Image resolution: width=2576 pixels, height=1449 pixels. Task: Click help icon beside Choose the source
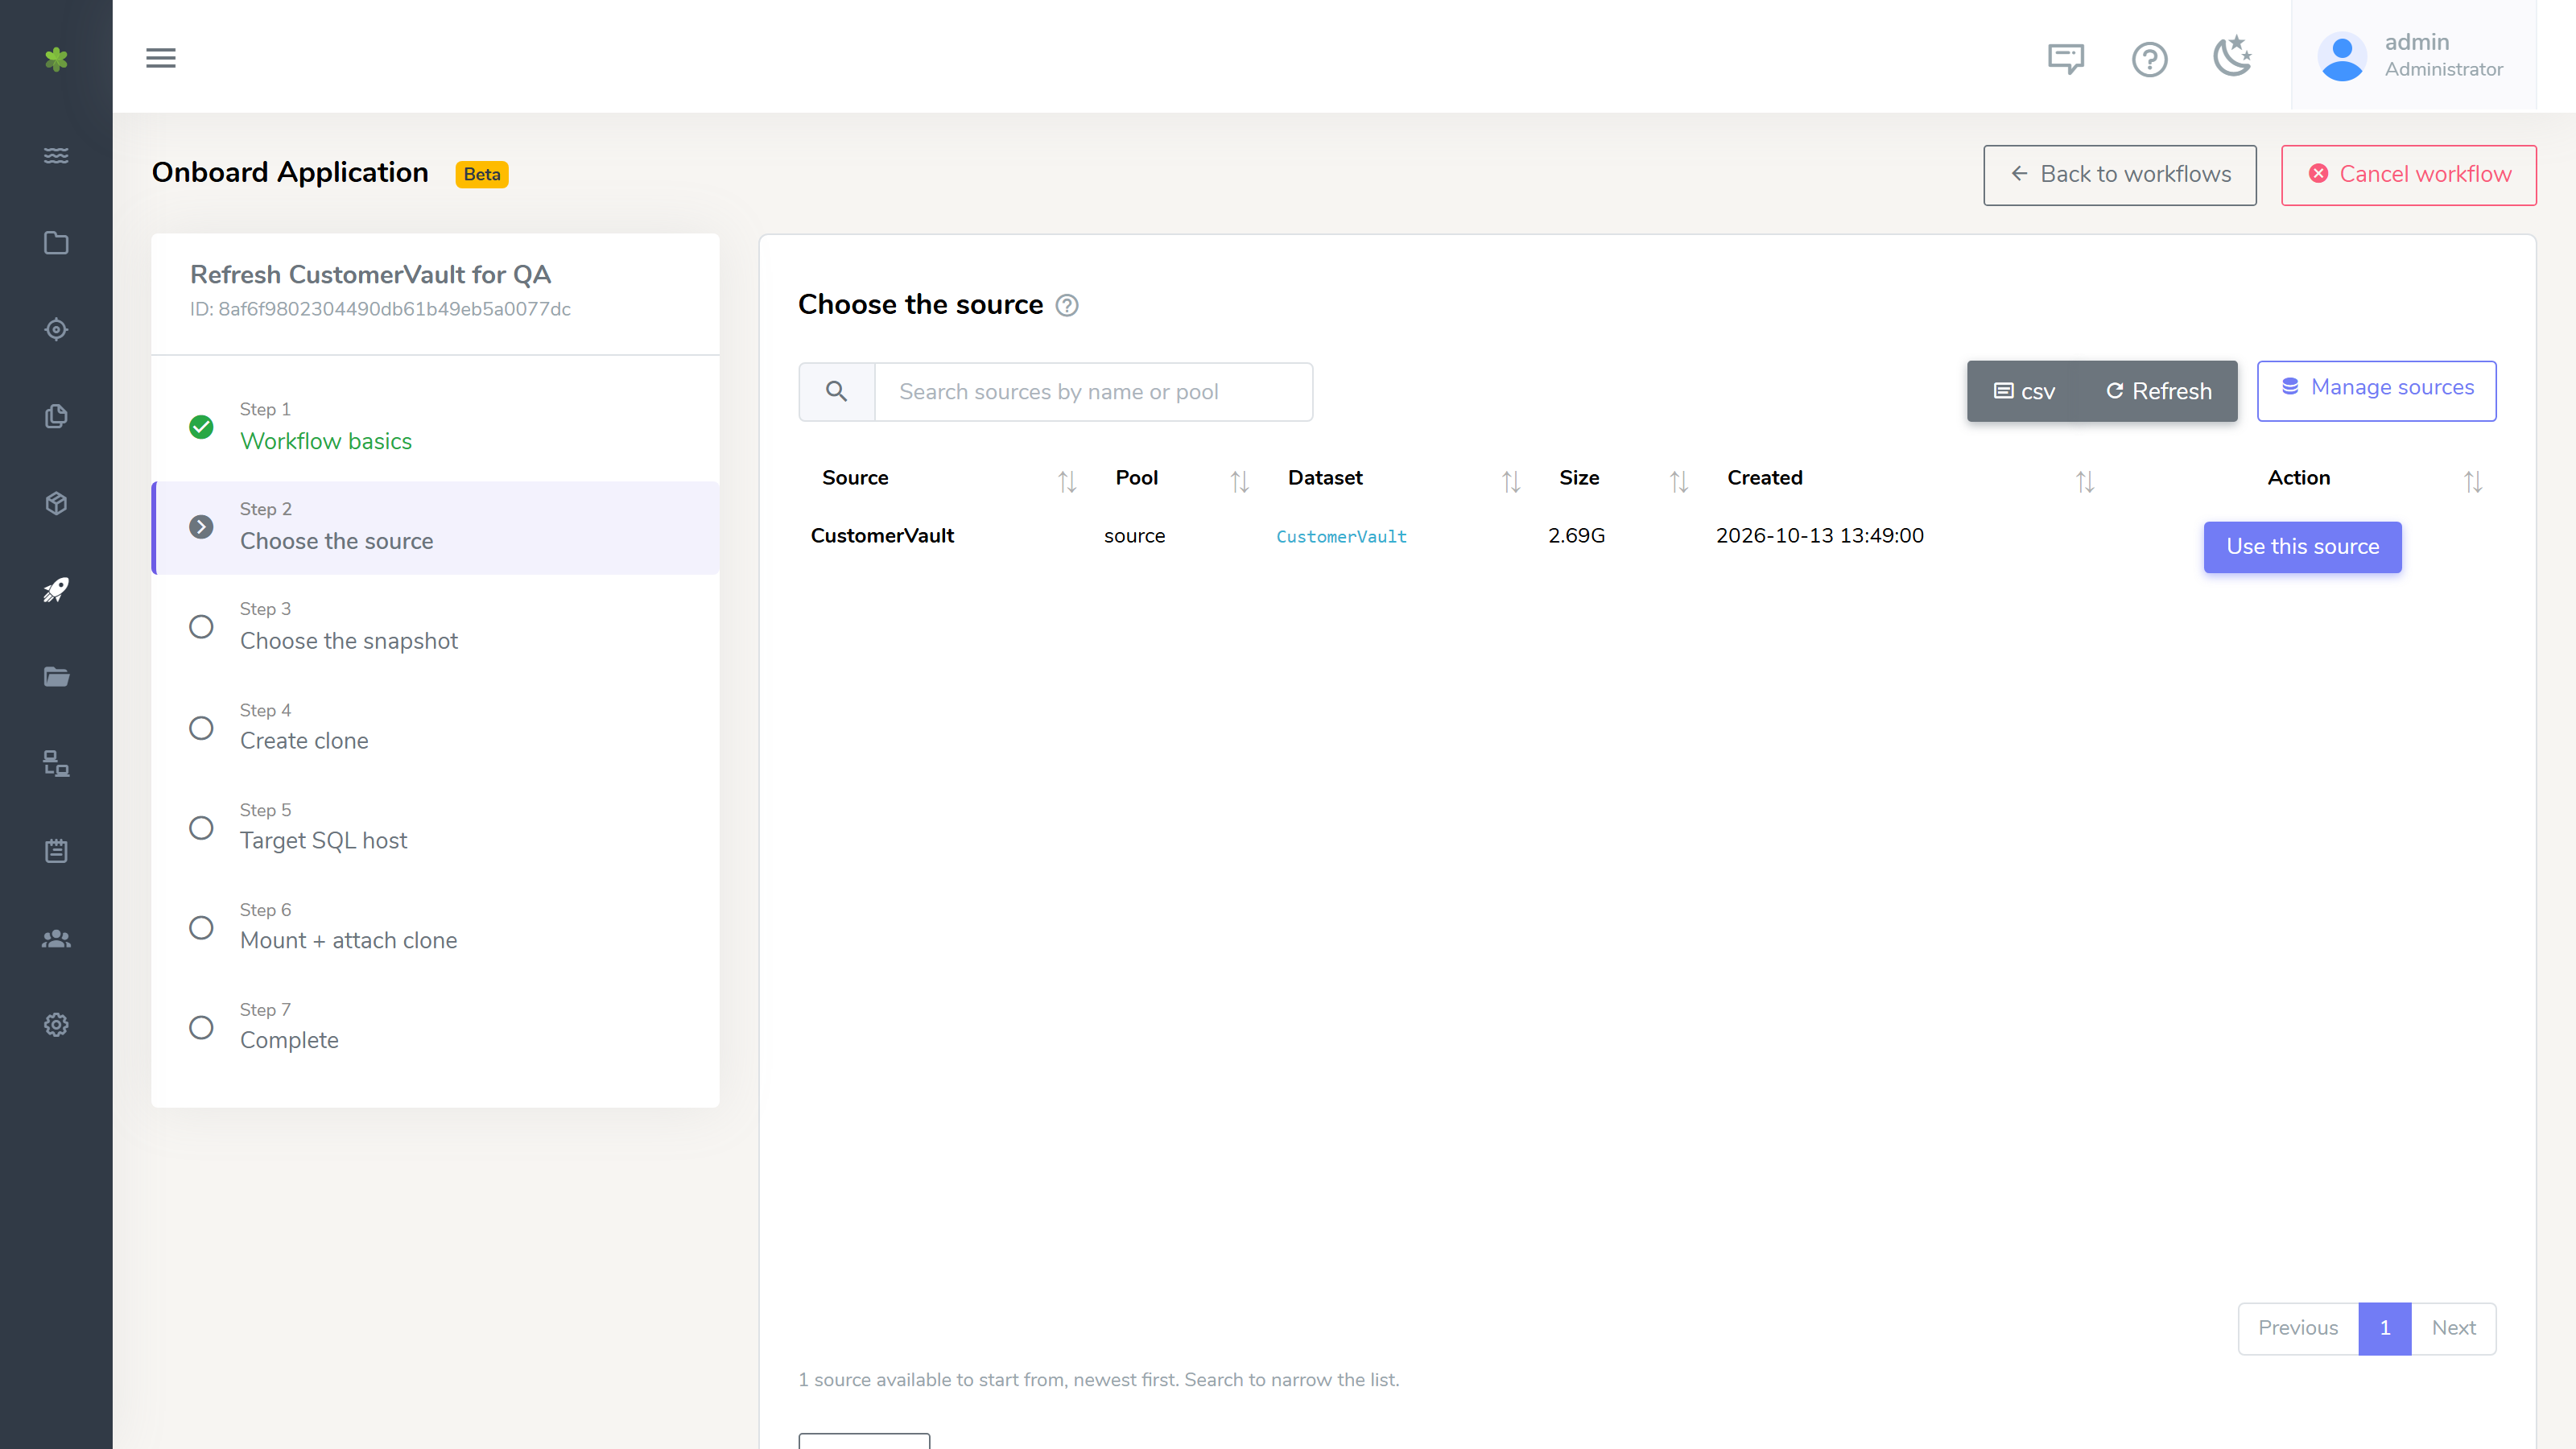[x=1067, y=305]
